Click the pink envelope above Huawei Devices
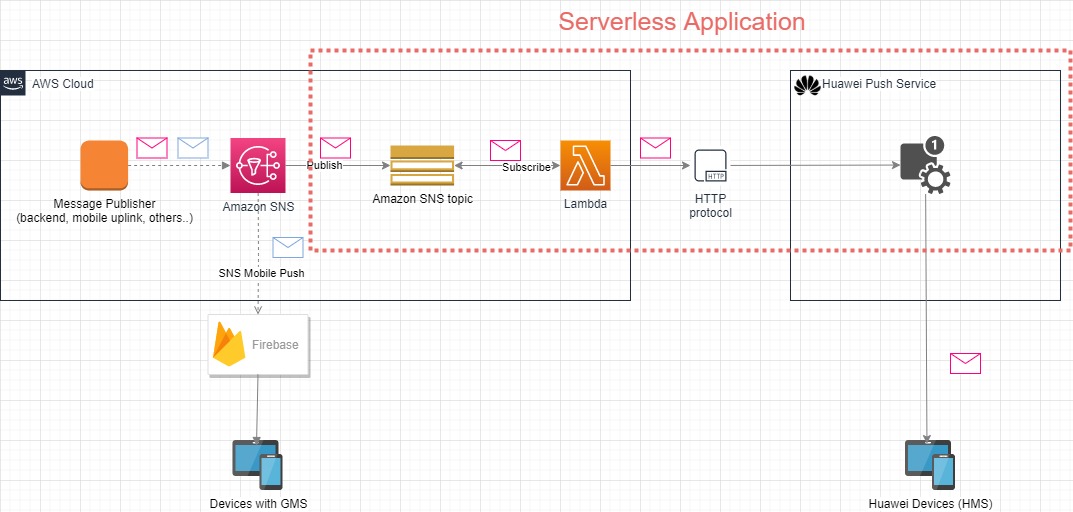This screenshot has height=512, width=1073. click(966, 363)
